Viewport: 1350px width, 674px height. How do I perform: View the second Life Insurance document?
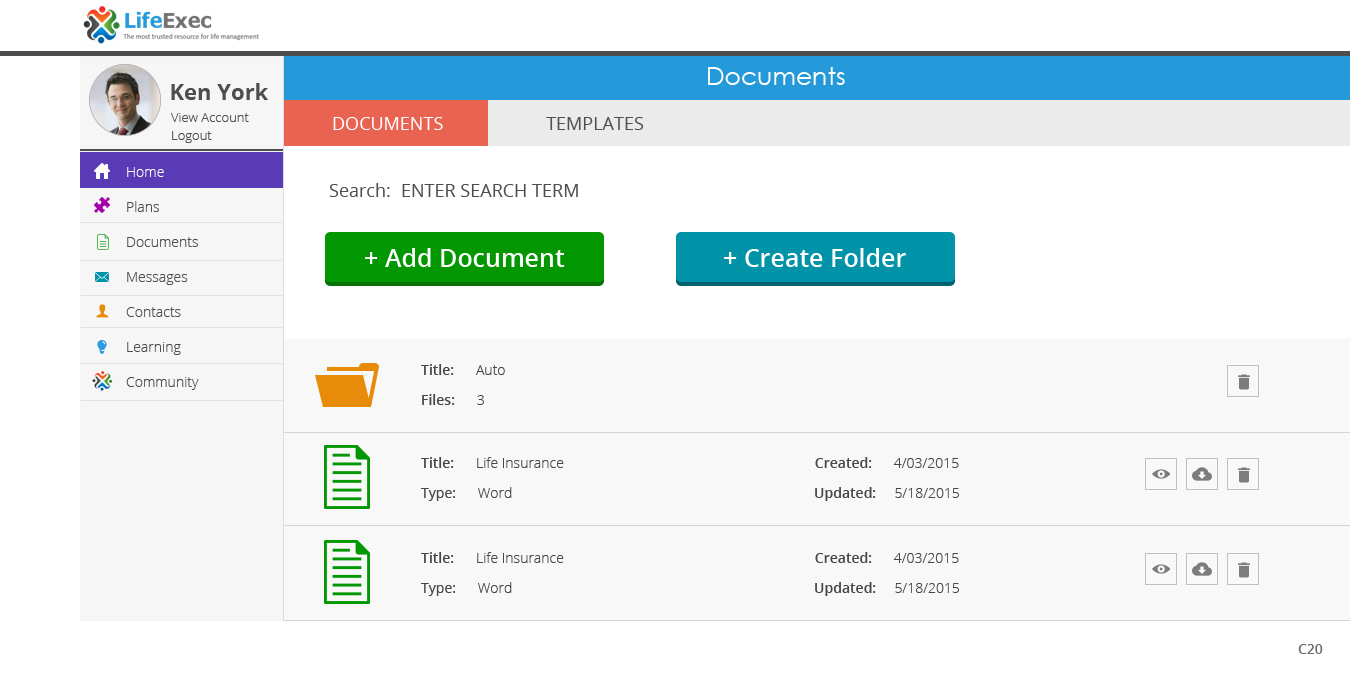click(1161, 569)
